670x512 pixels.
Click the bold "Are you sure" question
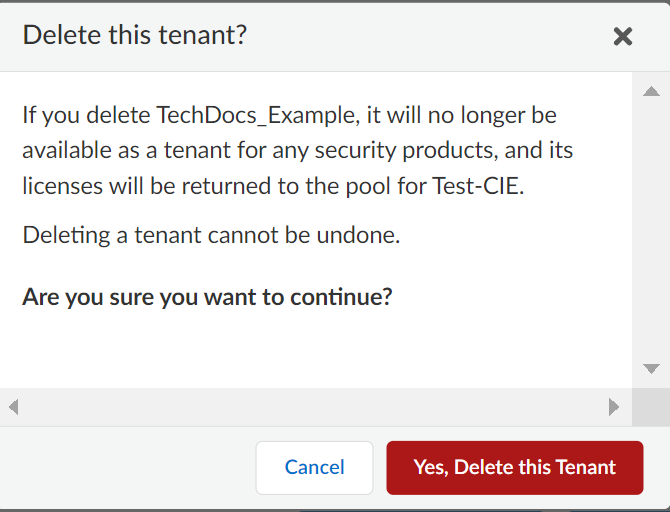[x=207, y=297]
